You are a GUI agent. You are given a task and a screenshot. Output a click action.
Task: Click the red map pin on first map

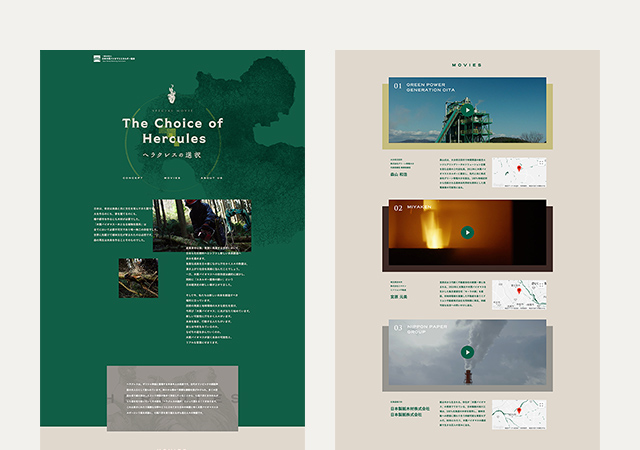point(518,170)
